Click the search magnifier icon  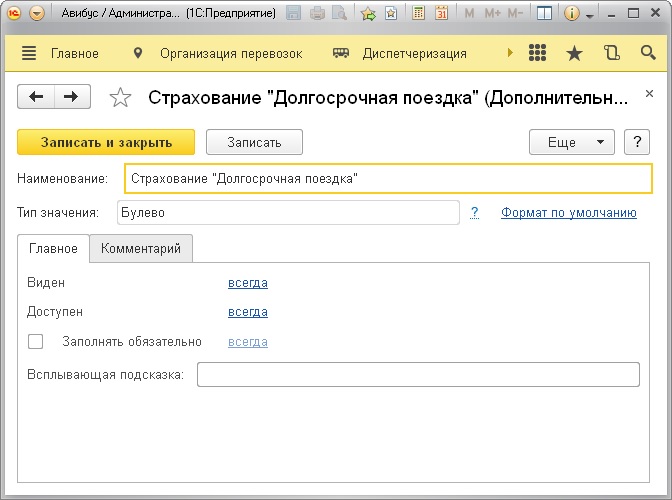646,53
